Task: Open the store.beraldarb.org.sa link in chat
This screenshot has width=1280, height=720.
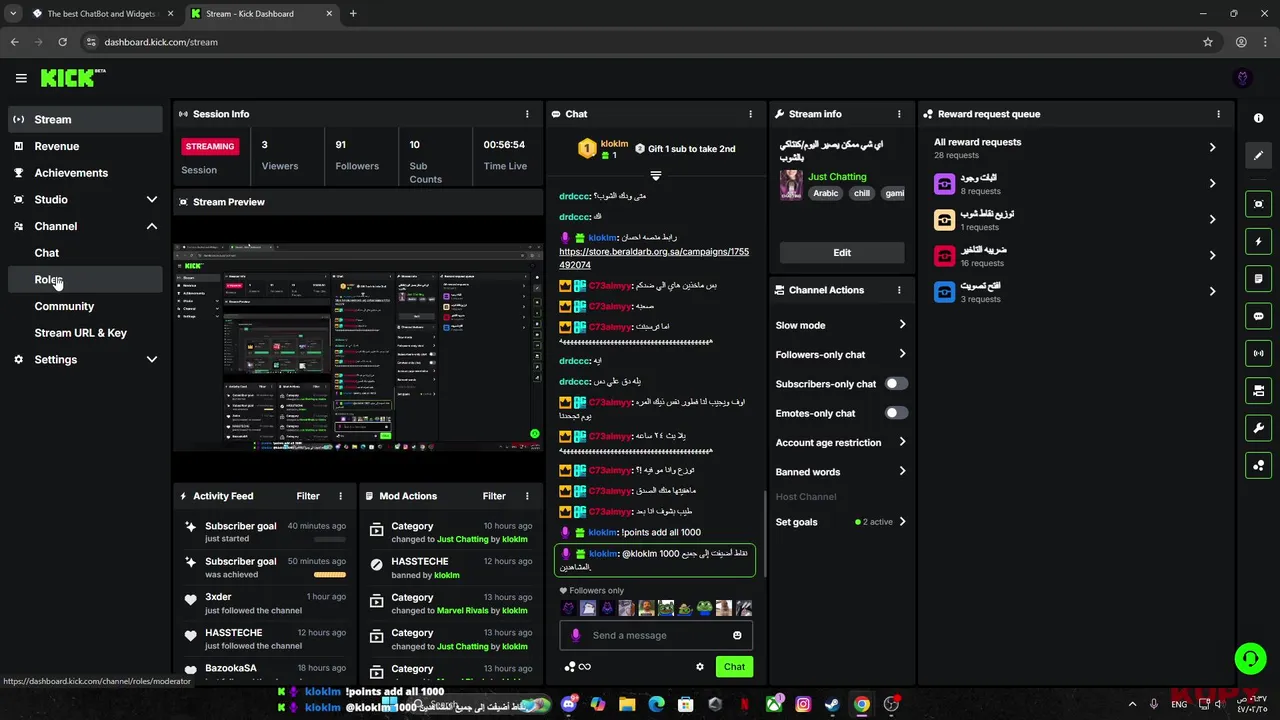Action: [x=654, y=258]
